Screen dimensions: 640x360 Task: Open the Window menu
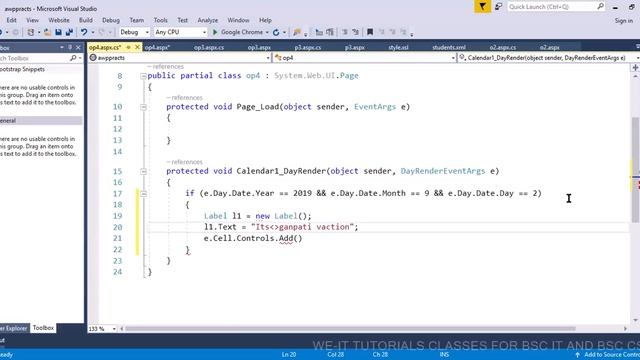(x=238, y=20)
